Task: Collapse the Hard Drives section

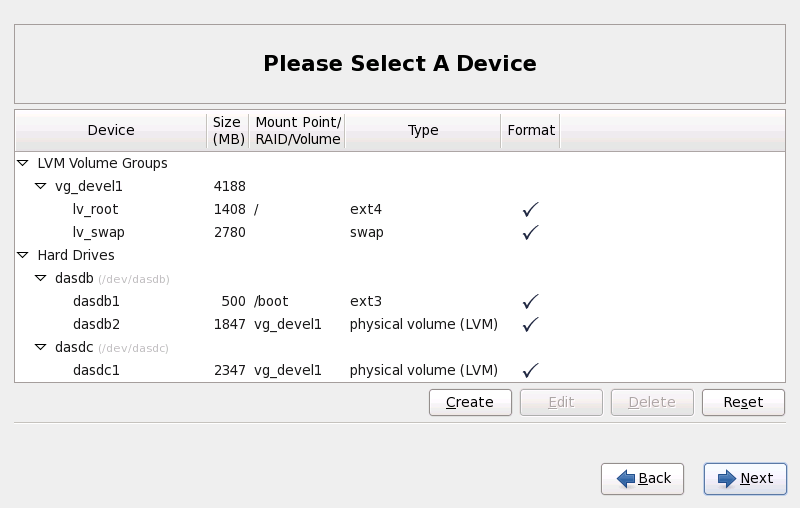Action: pos(24,255)
